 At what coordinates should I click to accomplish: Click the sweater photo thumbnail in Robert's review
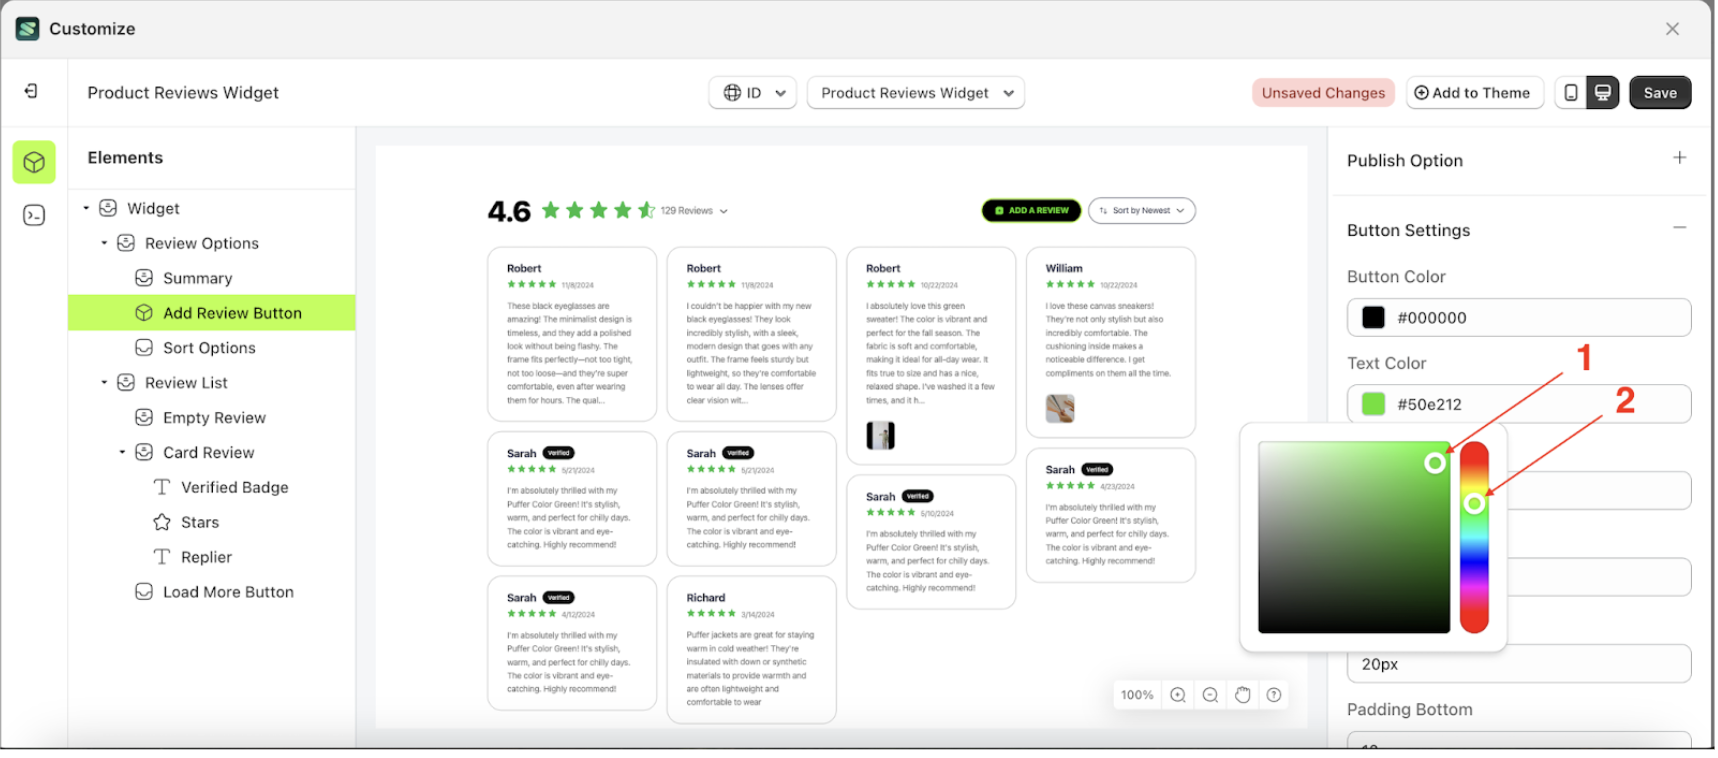pos(880,435)
